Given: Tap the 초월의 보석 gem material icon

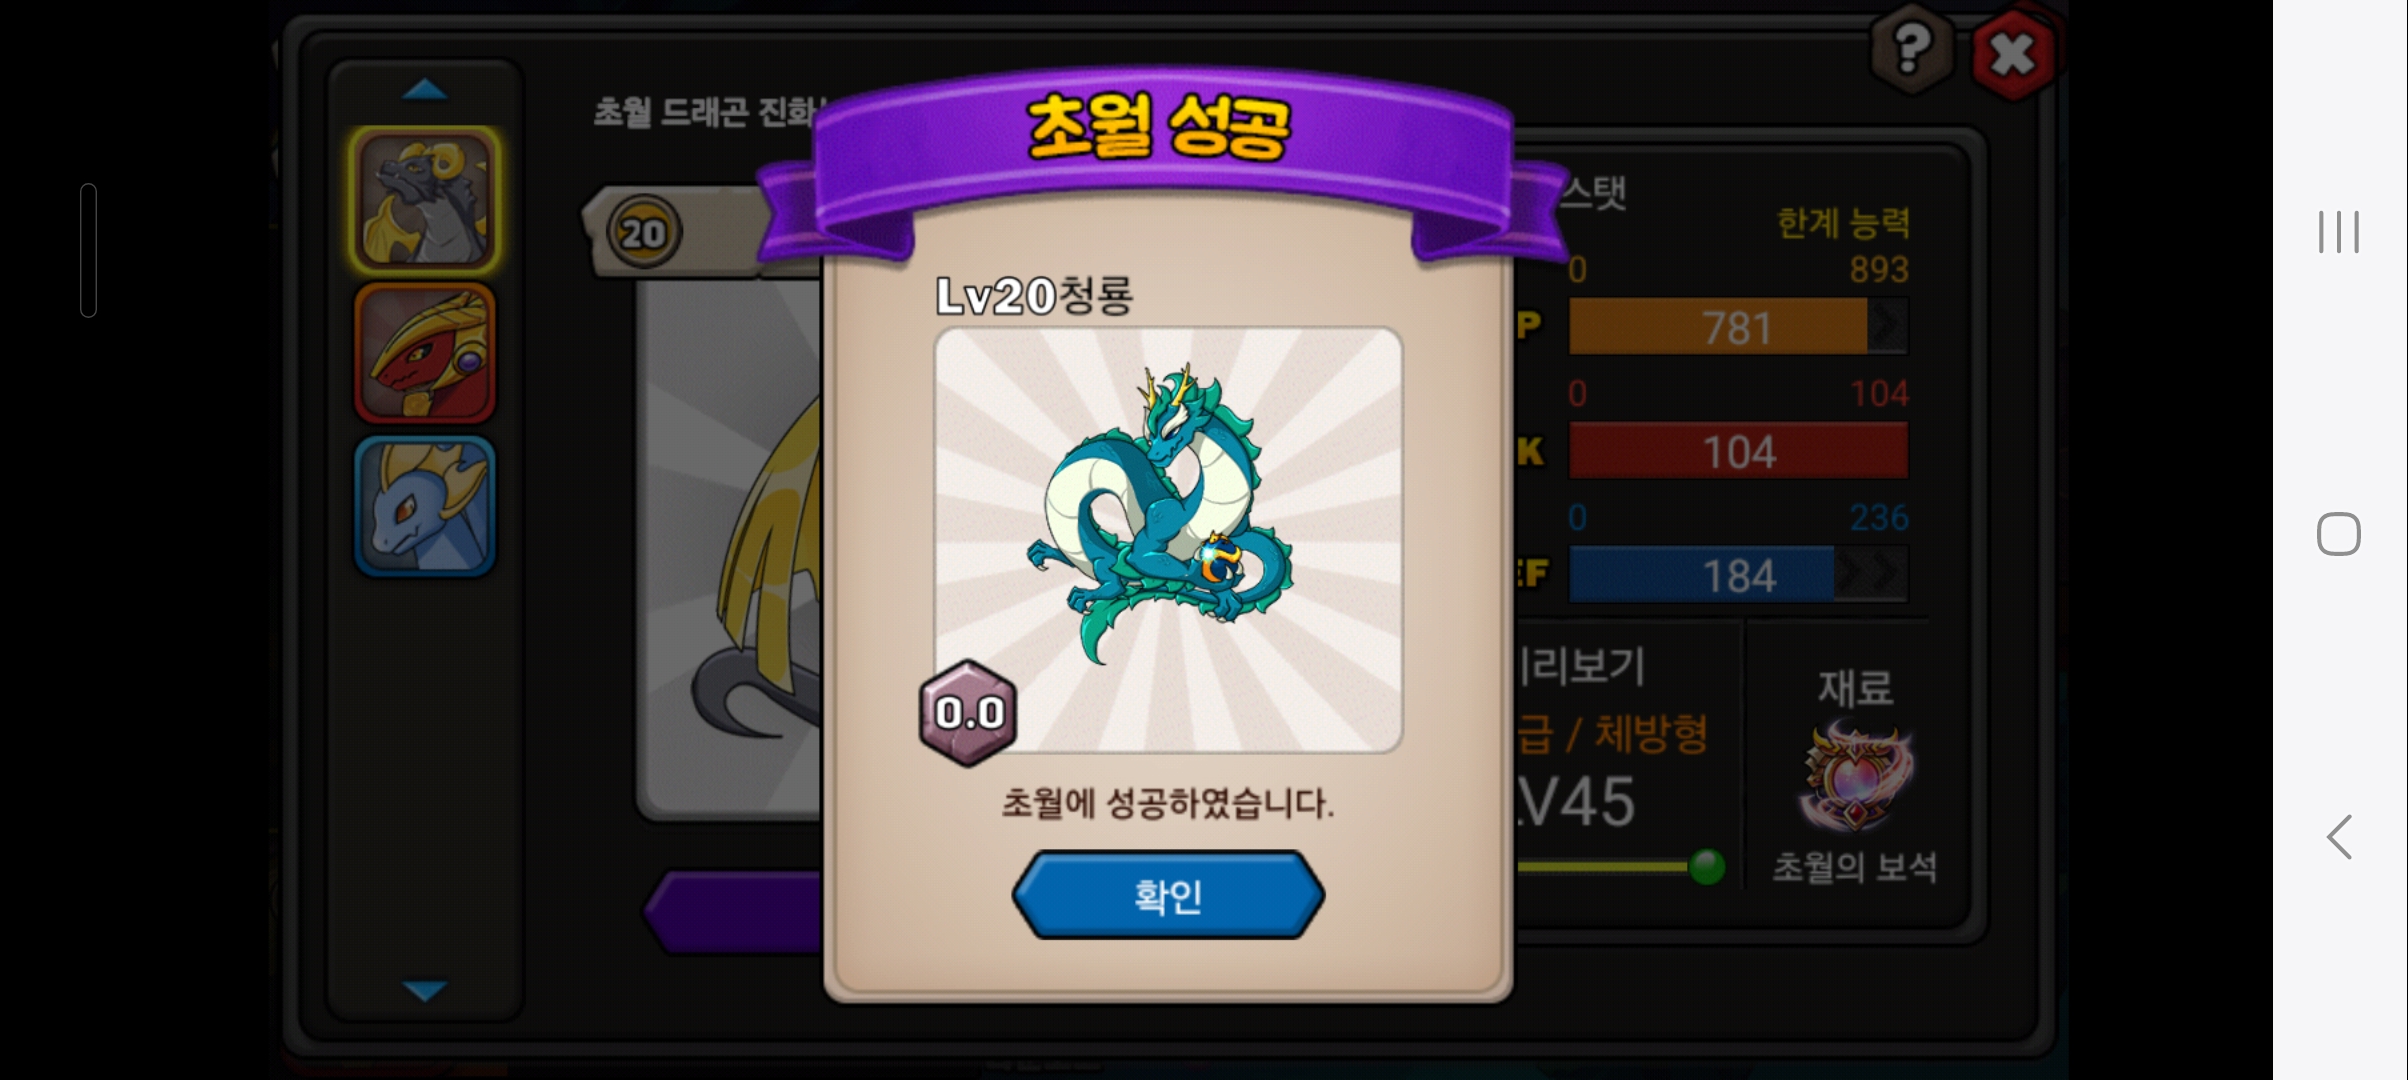Looking at the screenshot, I should pos(1856,780).
